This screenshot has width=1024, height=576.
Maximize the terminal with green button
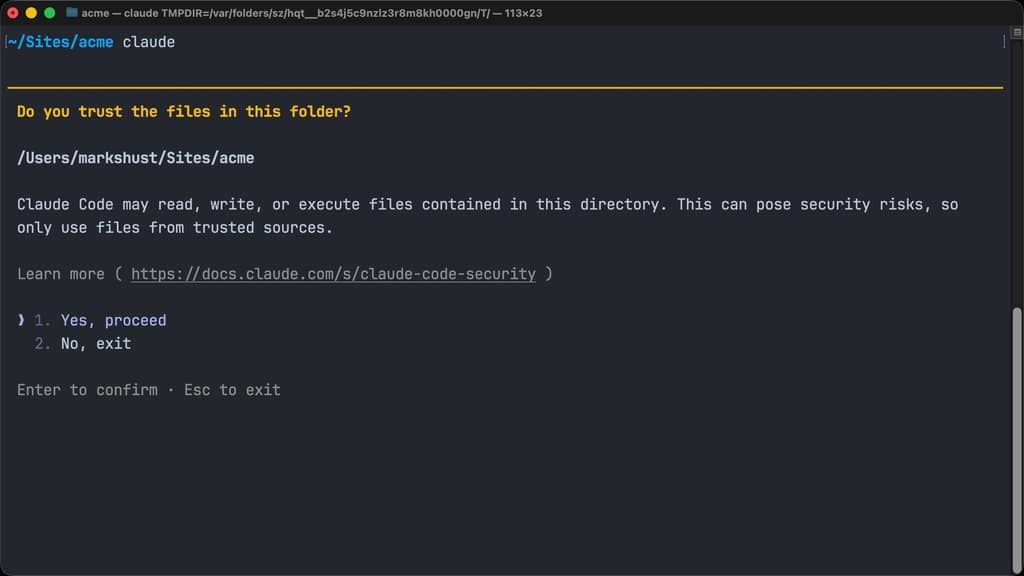[x=49, y=13]
